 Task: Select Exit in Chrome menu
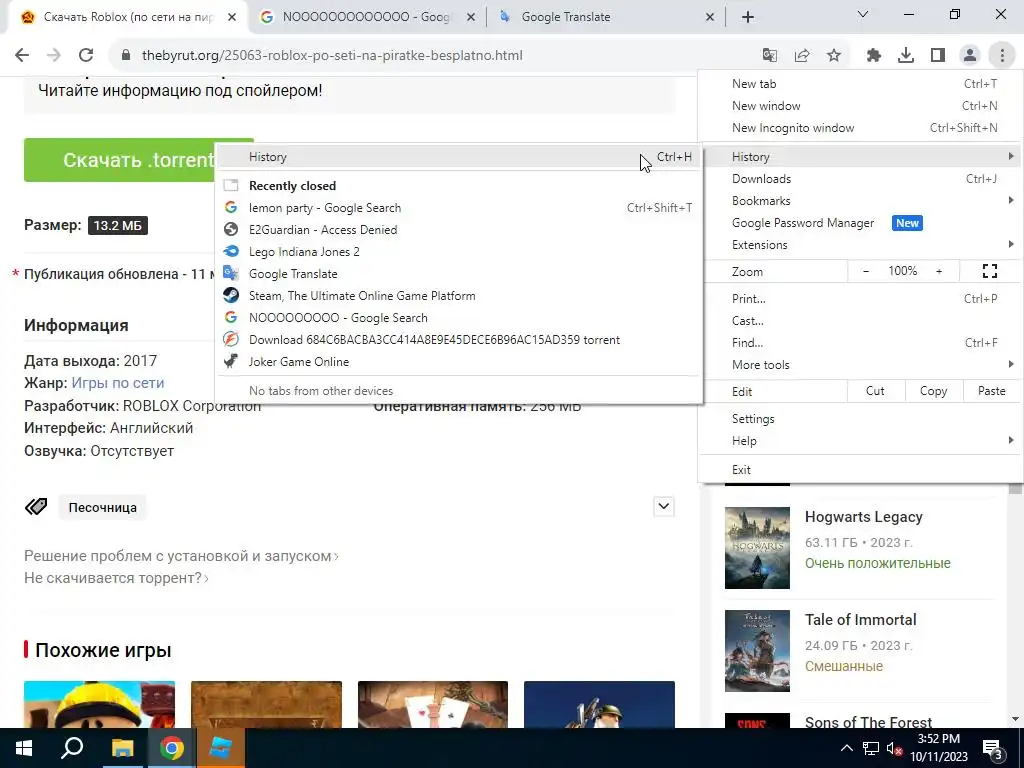click(860, 470)
